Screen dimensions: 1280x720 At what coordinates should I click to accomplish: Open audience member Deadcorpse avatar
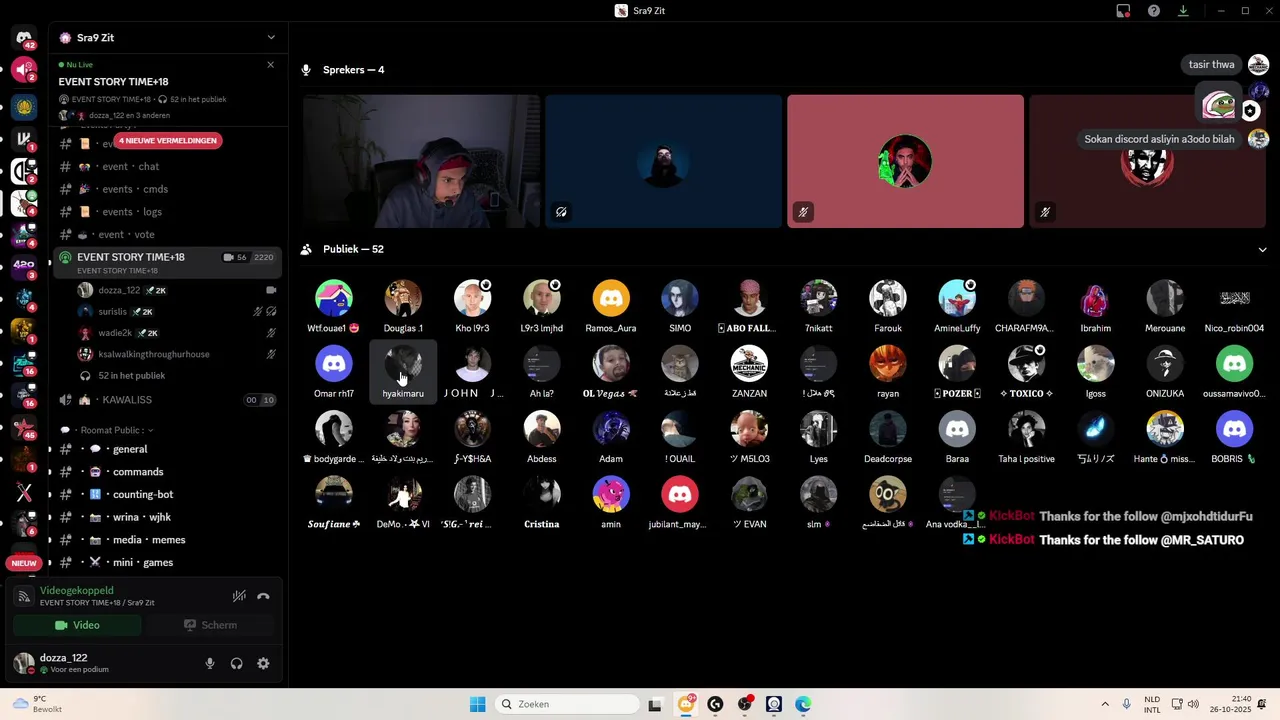[888, 429]
